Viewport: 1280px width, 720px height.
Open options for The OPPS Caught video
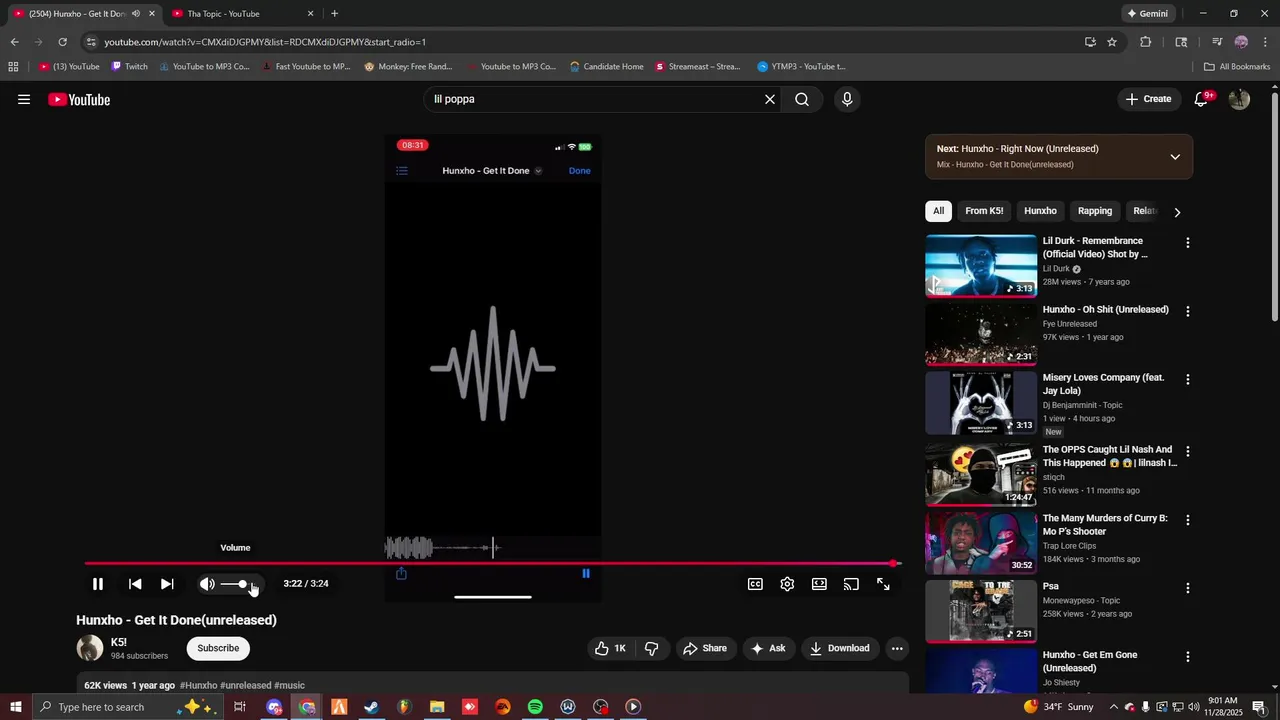tap(1188, 452)
